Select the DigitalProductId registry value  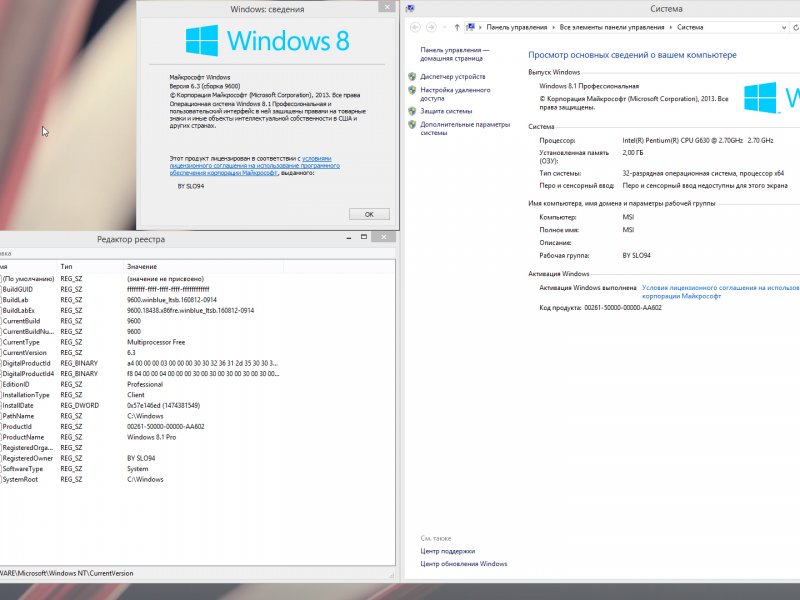point(26,363)
